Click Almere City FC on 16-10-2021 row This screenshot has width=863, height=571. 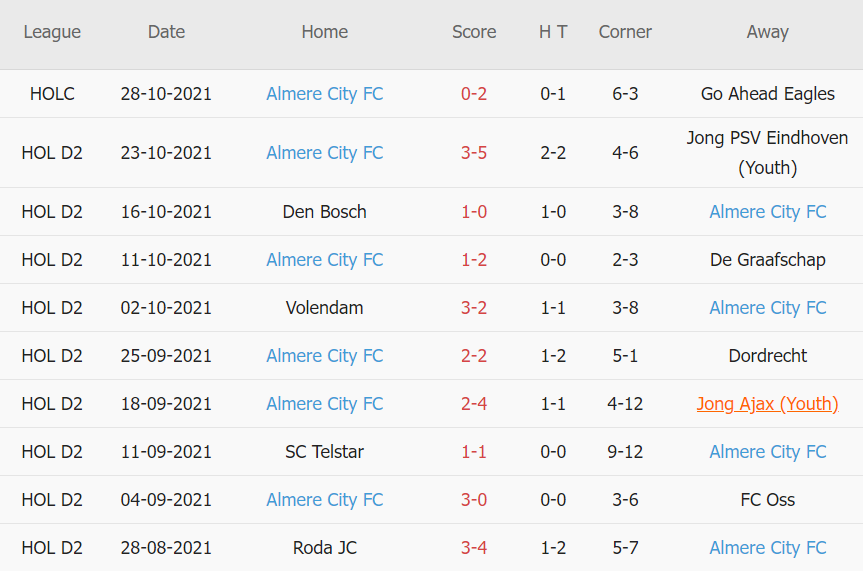767,212
